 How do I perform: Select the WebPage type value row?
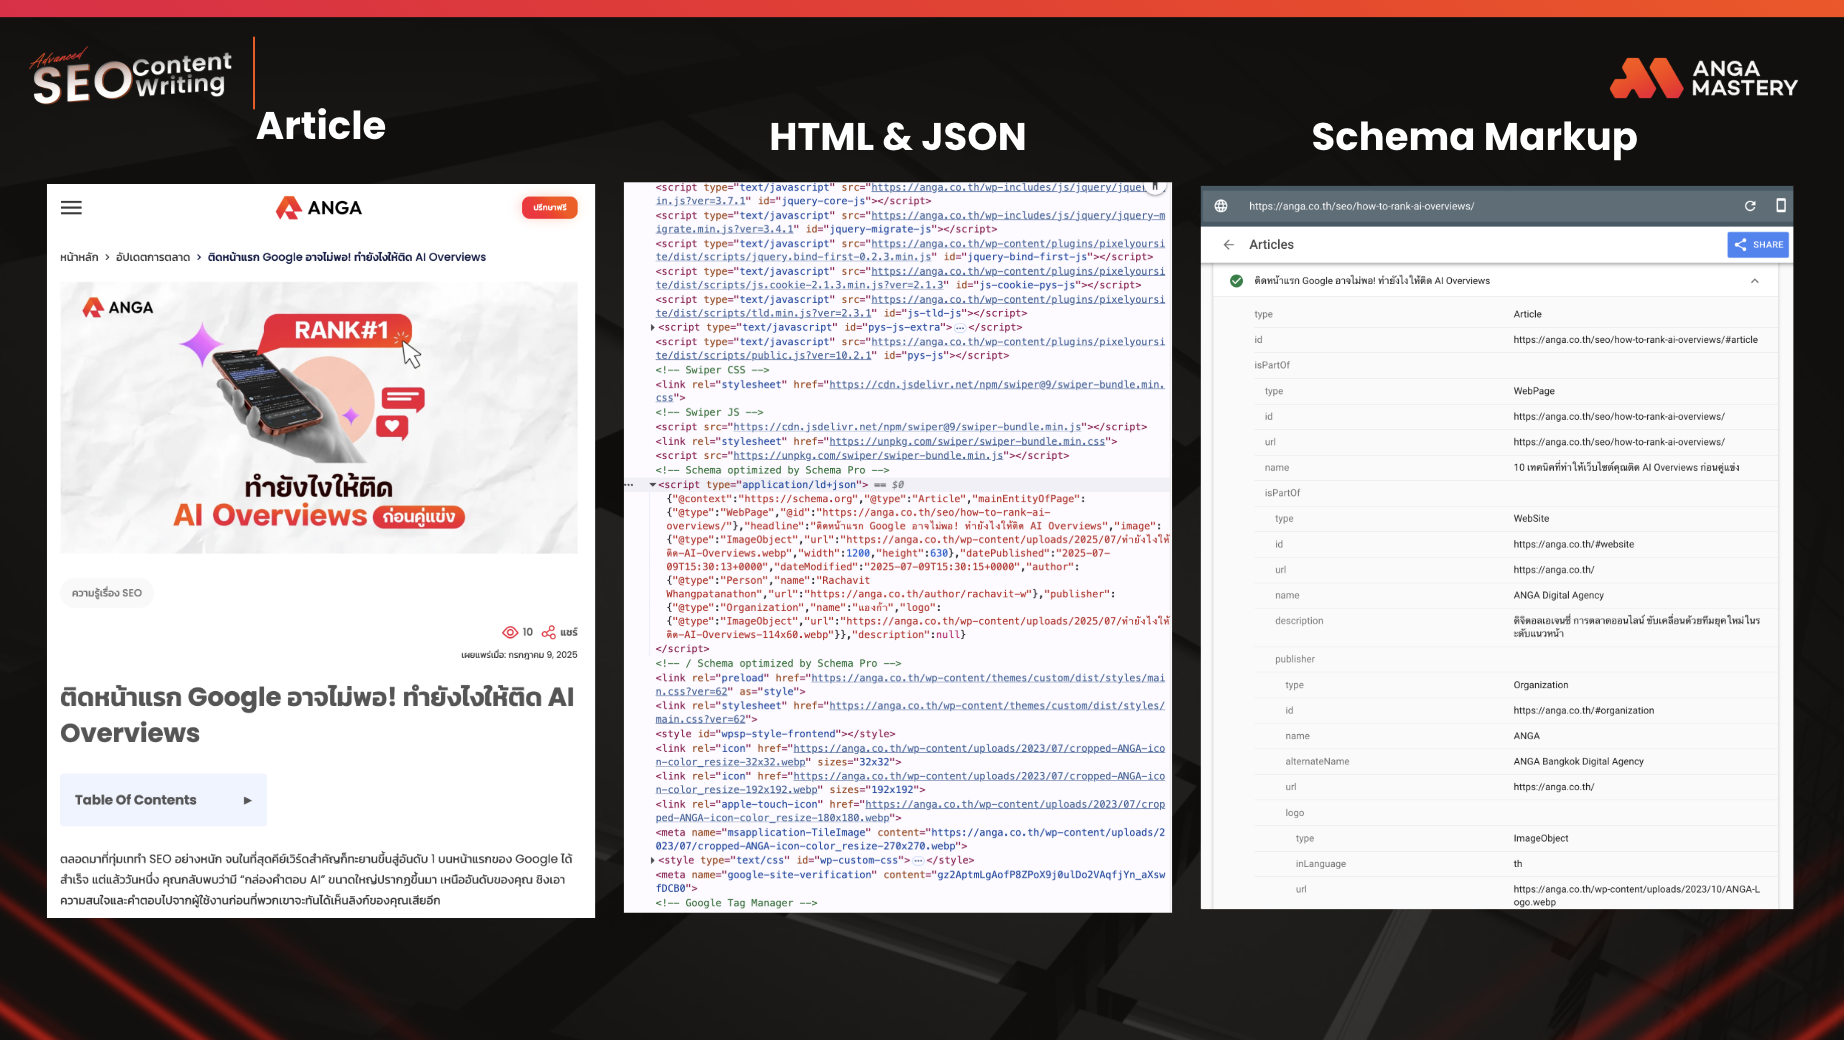(x=1534, y=391)
